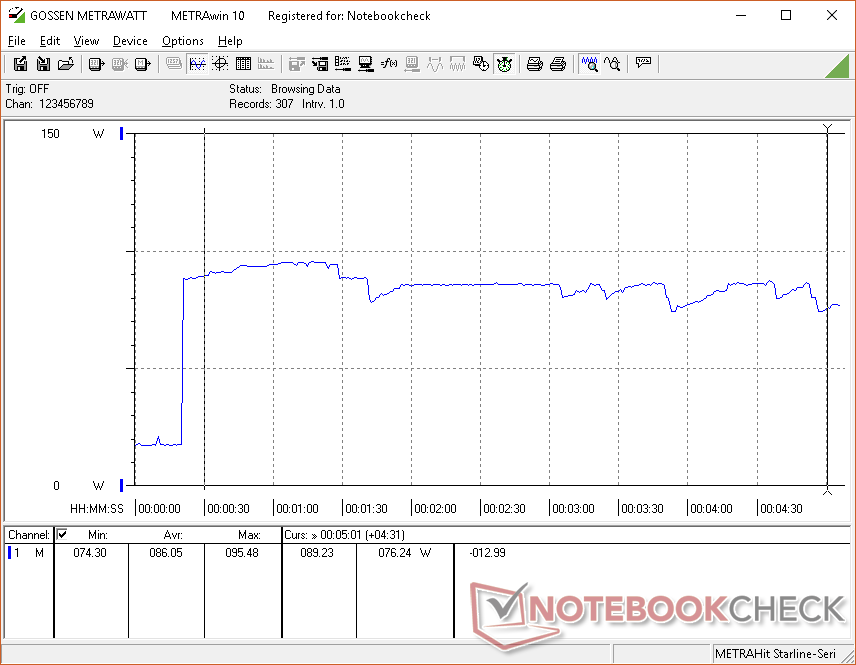This screenshot has height=665, width=856.
Task: Click the Avr value 086.05
Action: (x=166, y=553)
